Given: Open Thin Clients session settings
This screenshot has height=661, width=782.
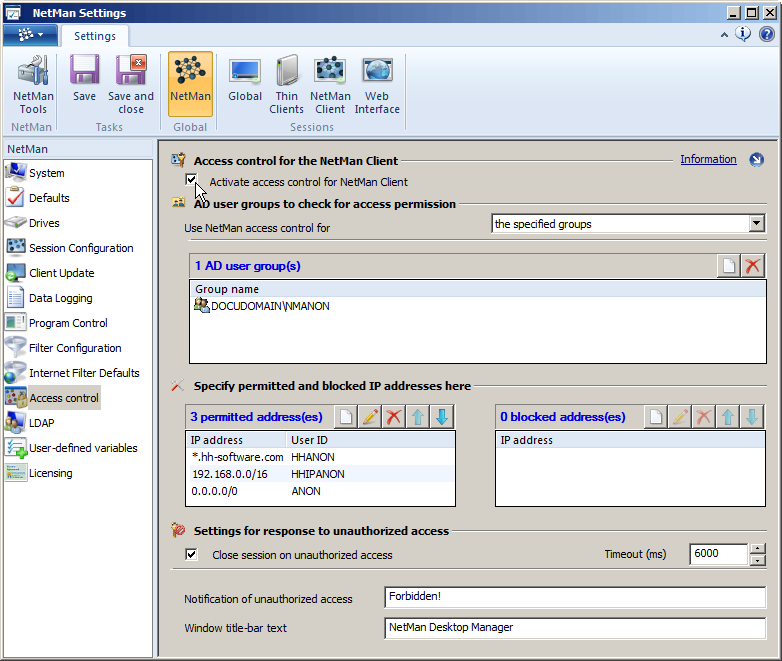Looking at the screenshot, I should [x=286, y=85].
